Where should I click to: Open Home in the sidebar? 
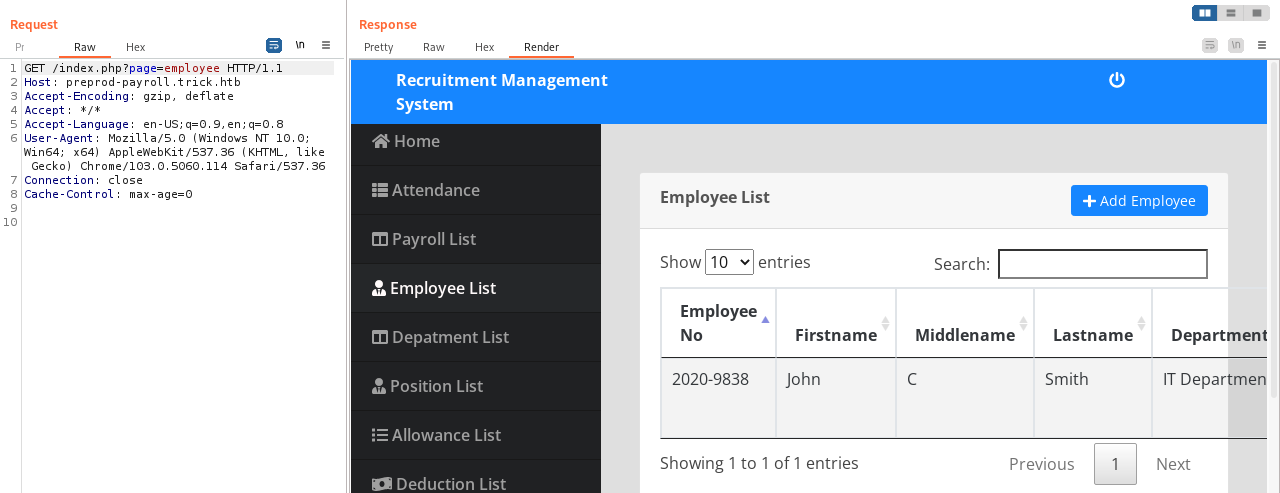476,141
